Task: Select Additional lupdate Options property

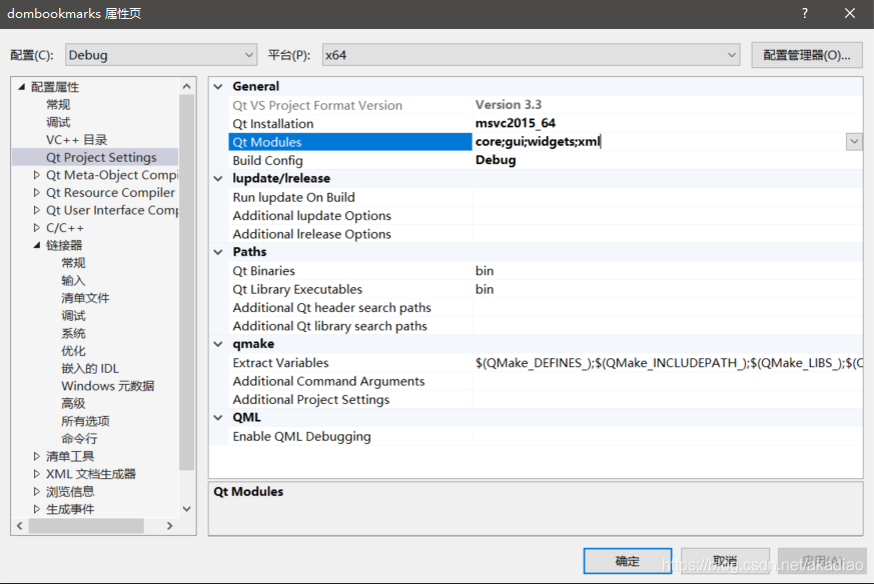Action: pos(545,216)
